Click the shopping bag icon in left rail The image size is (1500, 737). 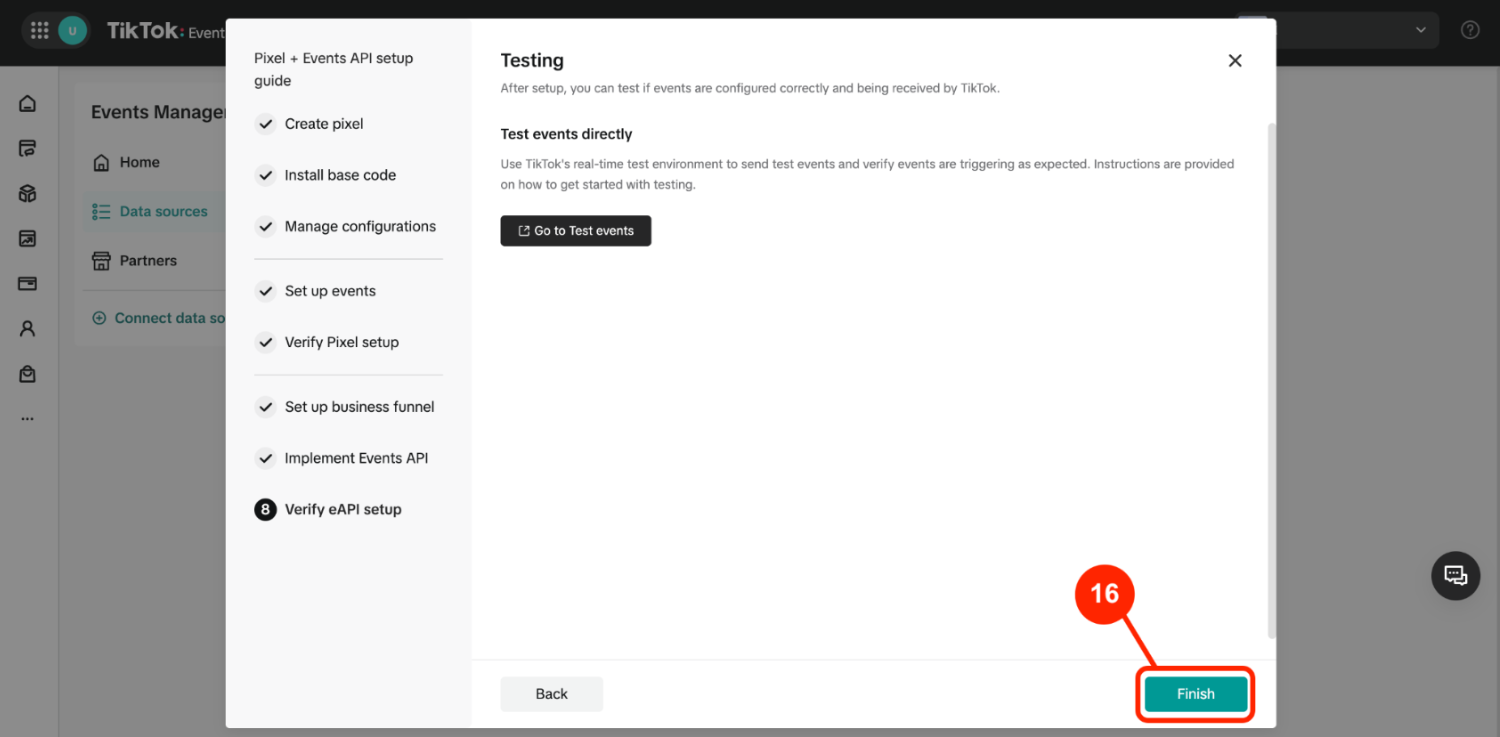tap(28, 374)
